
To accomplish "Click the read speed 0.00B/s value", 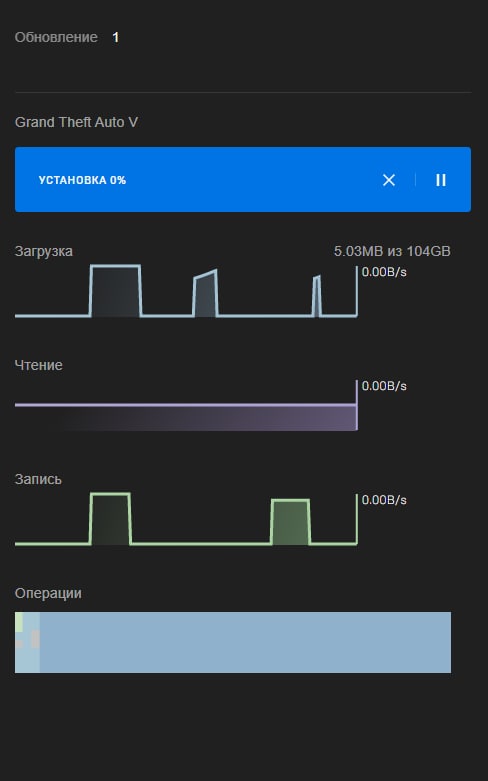I will coord(384,386).
